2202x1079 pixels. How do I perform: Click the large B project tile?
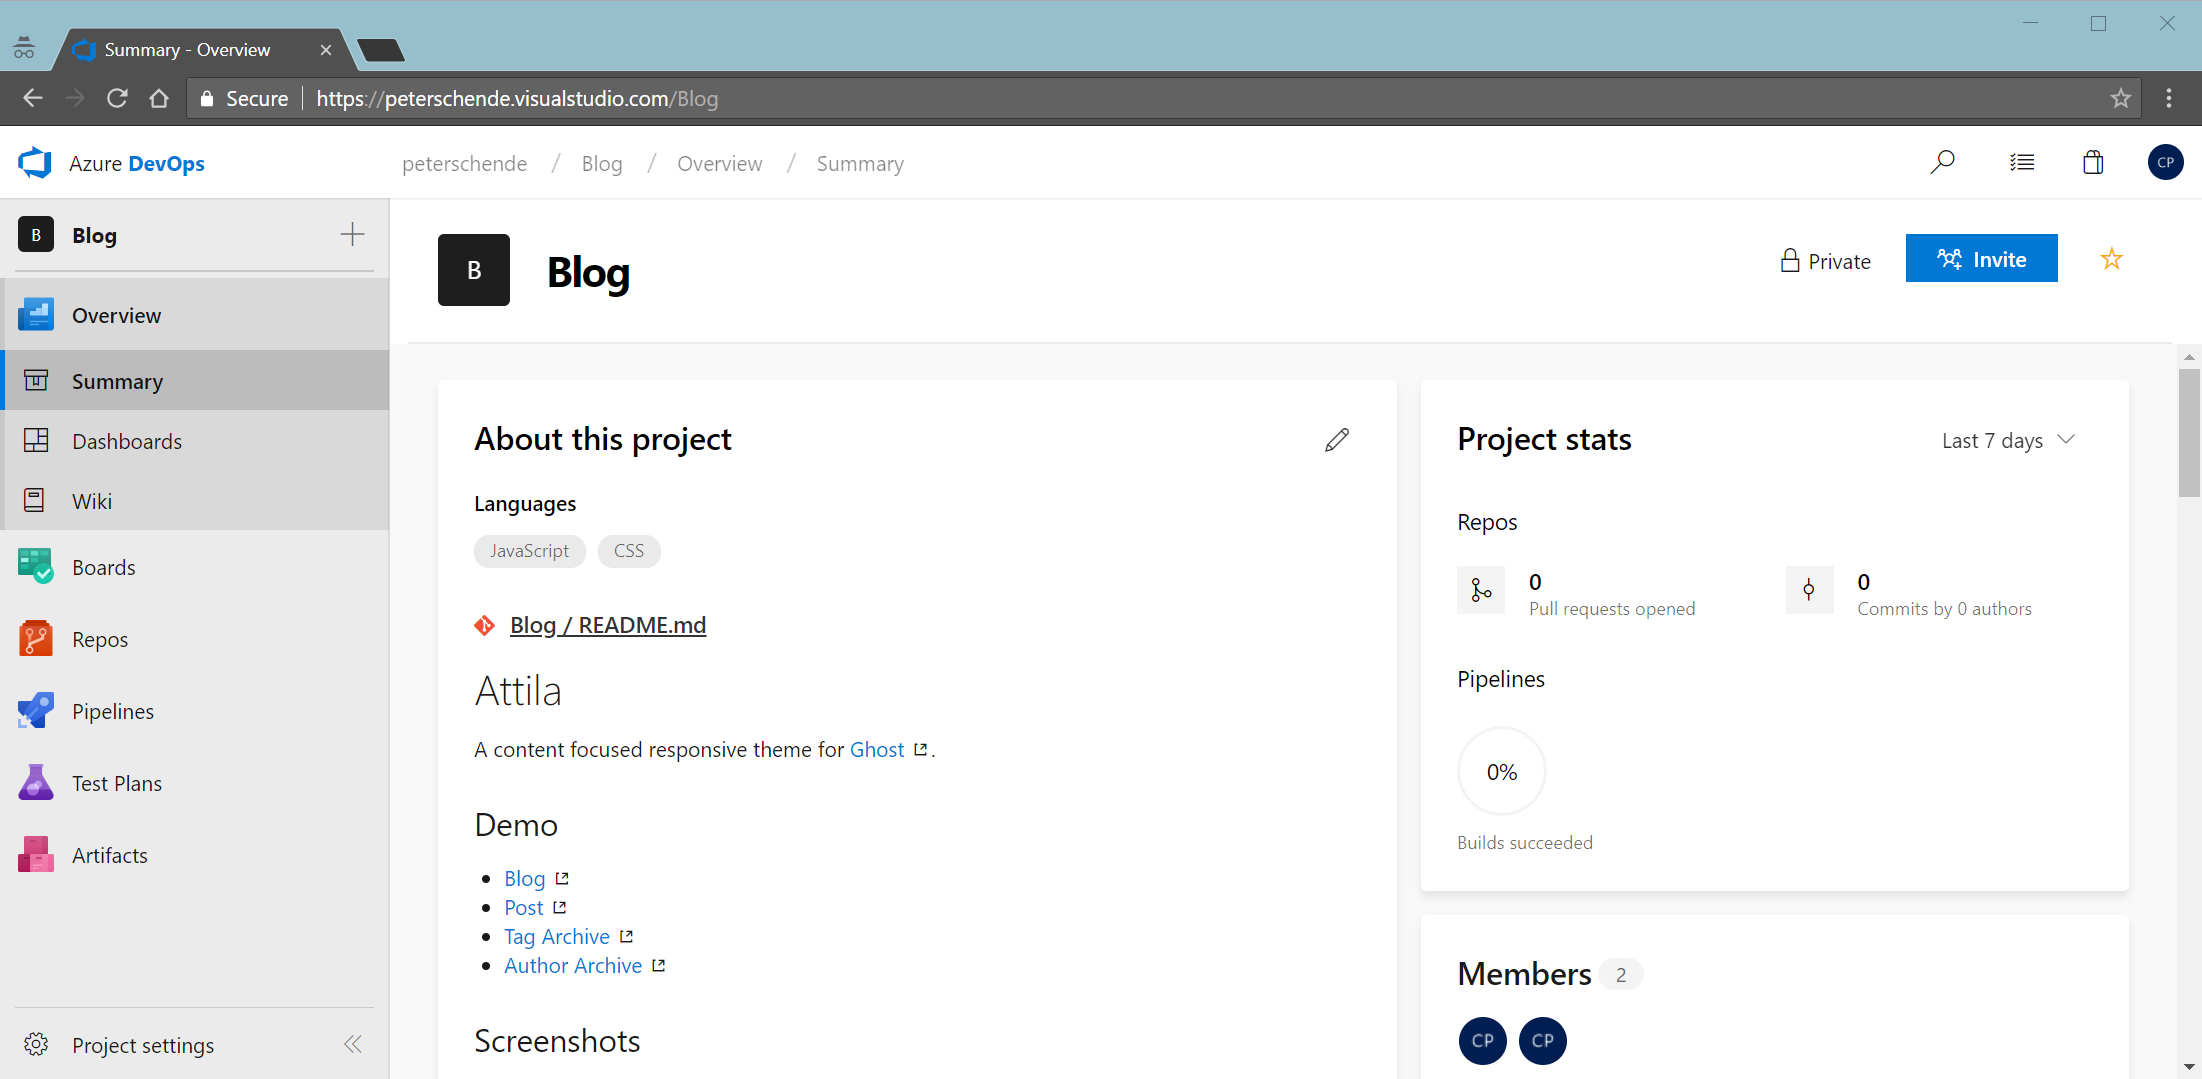(474, 270)
